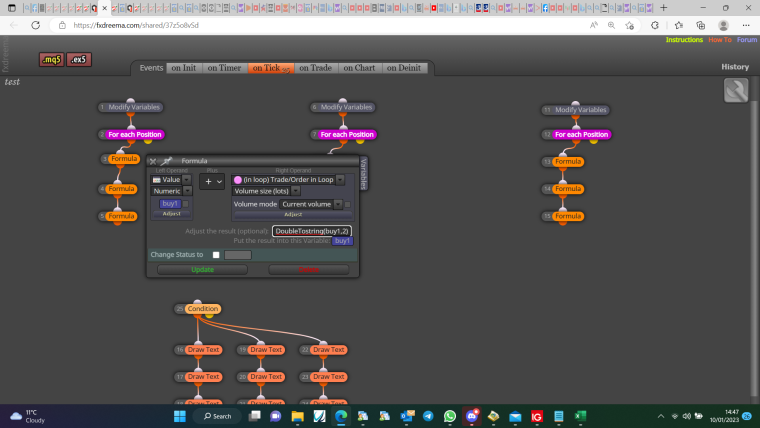Pin the Formula dialog with pushpin icon
The width and height of the screenshot is (760, 428).
point(166,161)
